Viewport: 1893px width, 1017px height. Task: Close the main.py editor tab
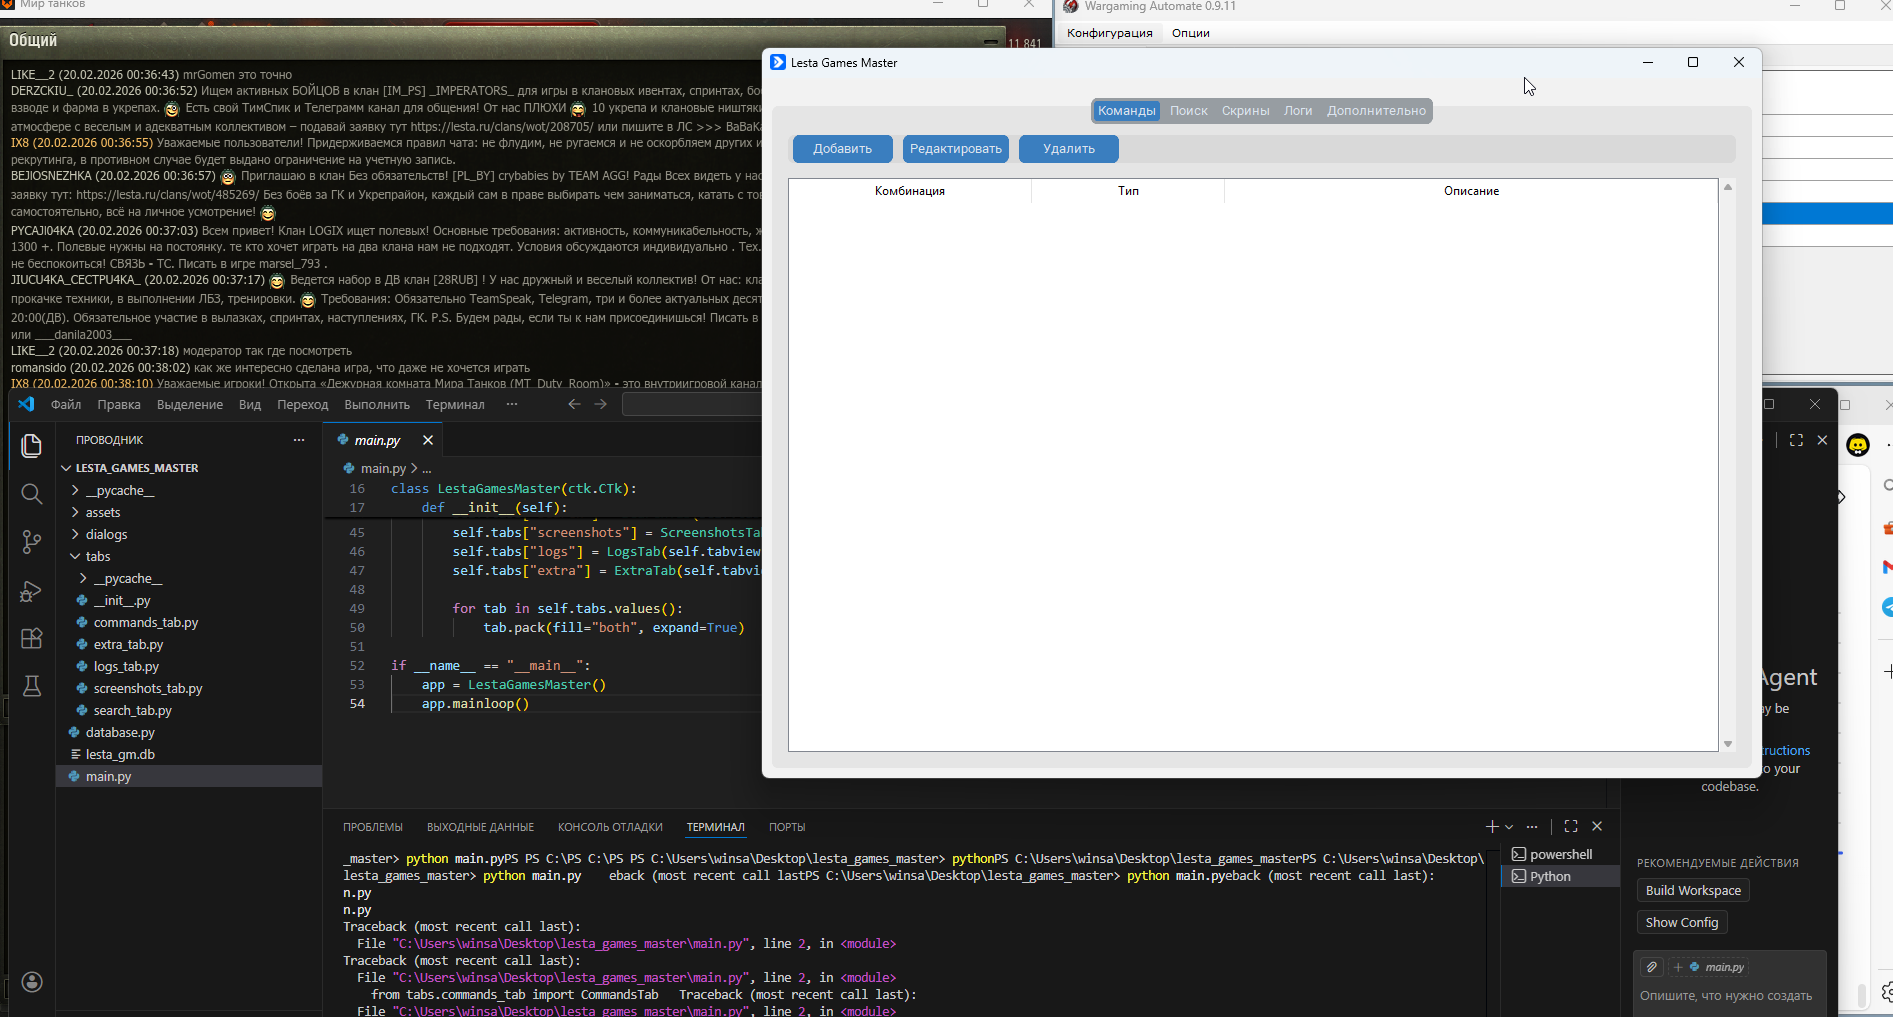point(428,440)
